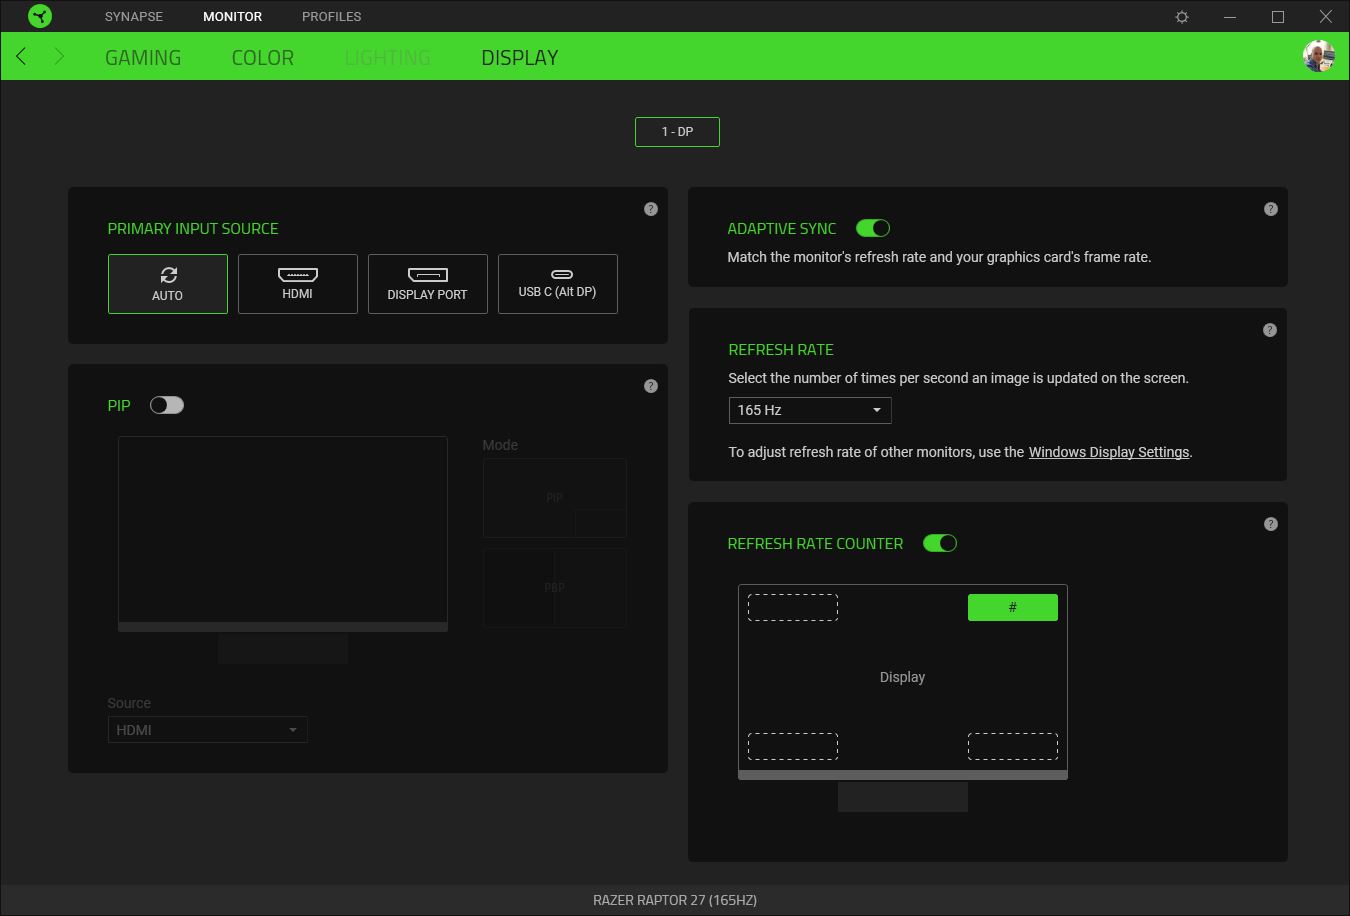This screenshot has width=1350, height=916.
Task: Place counter at top-left position
Action: pos(793,607)
